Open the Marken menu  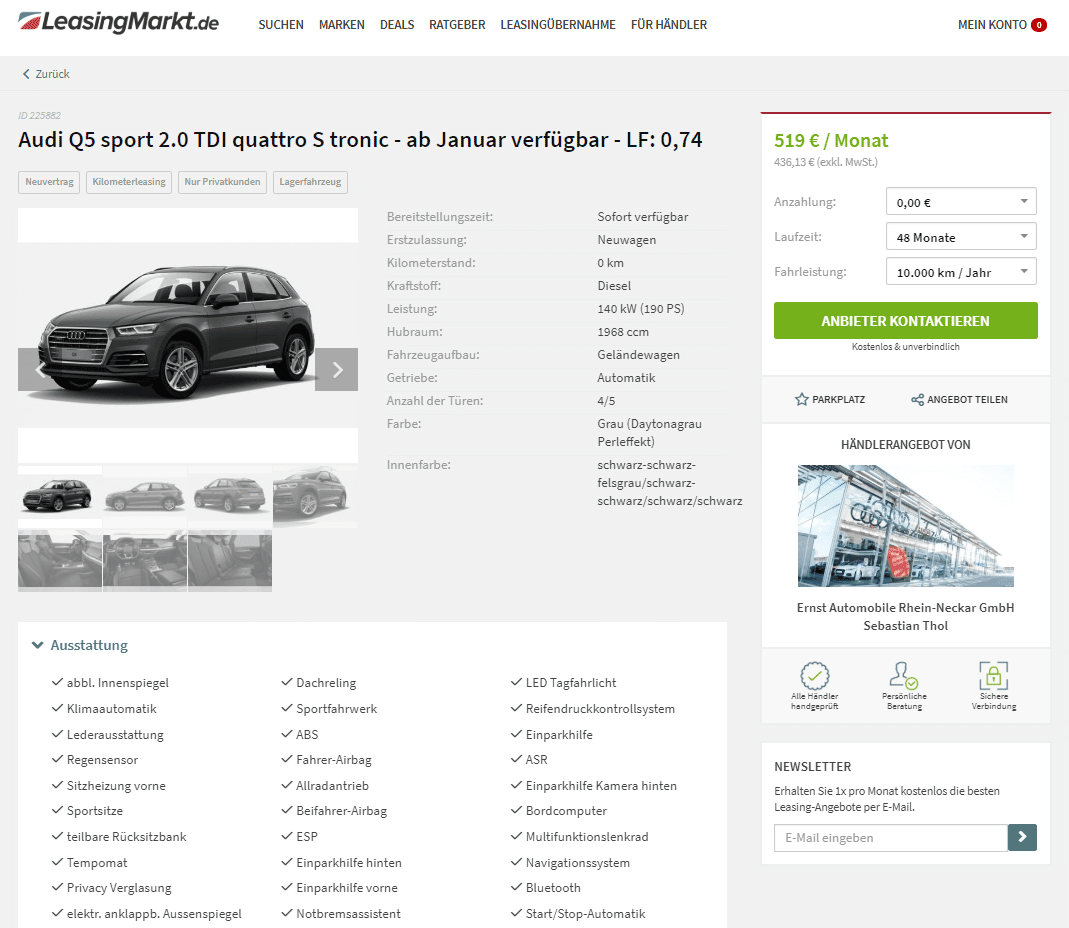(x=342, y=25)
